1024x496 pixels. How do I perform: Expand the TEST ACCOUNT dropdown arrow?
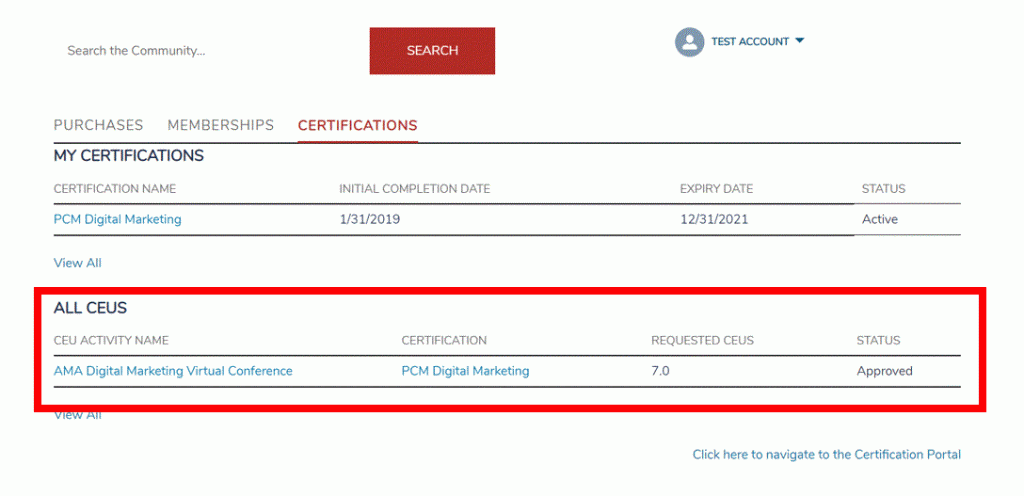pos(800,41)
